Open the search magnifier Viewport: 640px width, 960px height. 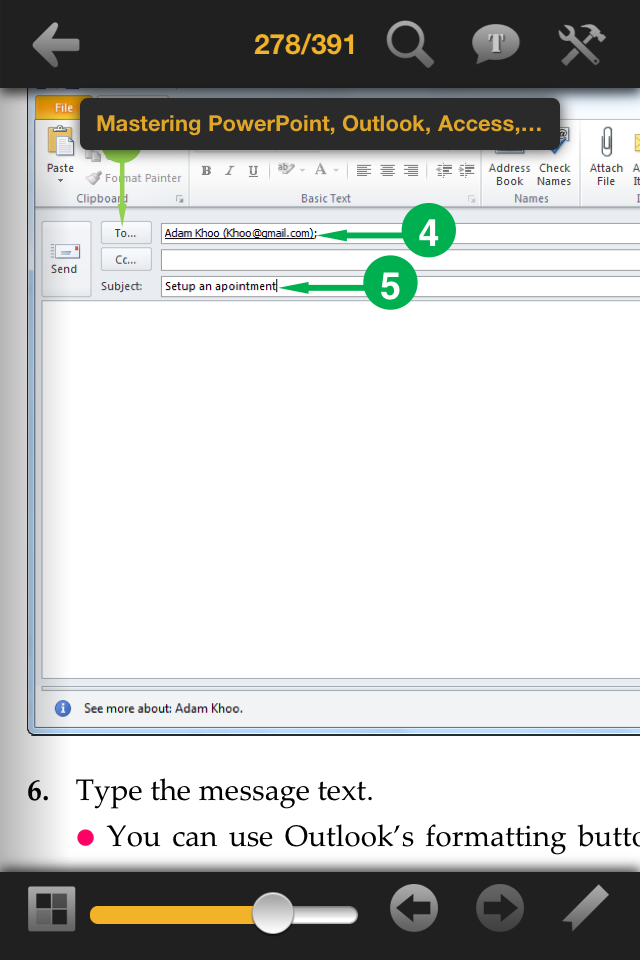coord(410,43)
